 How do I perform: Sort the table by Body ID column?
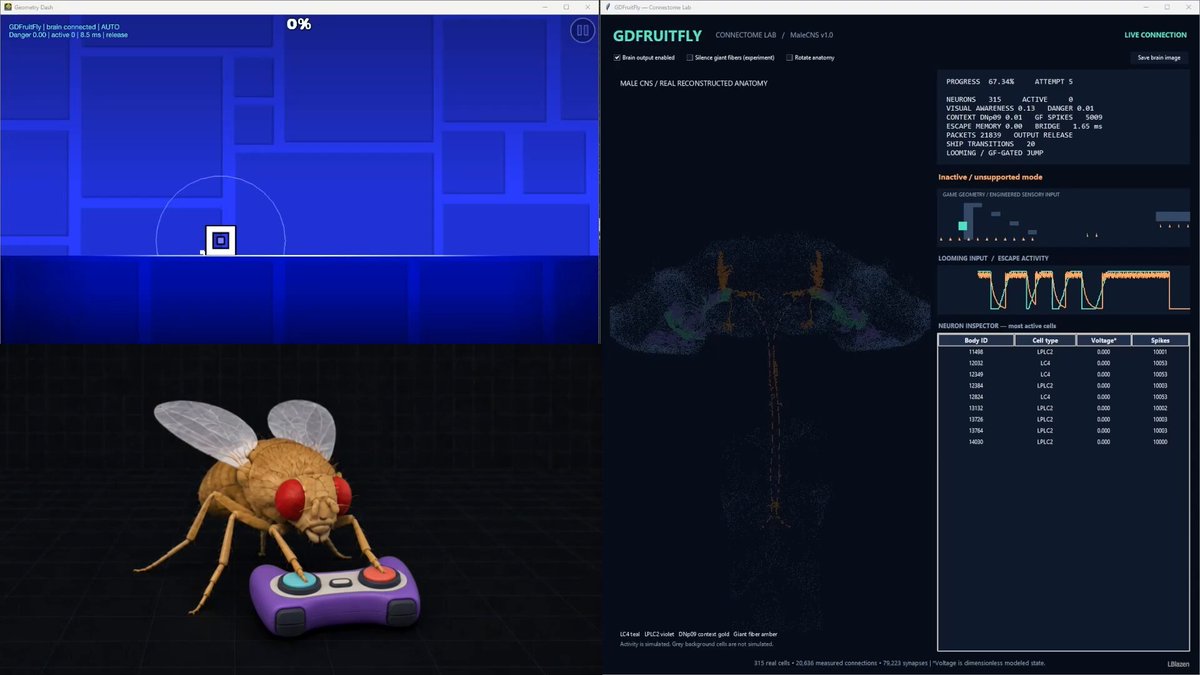(x=976, y=341)
